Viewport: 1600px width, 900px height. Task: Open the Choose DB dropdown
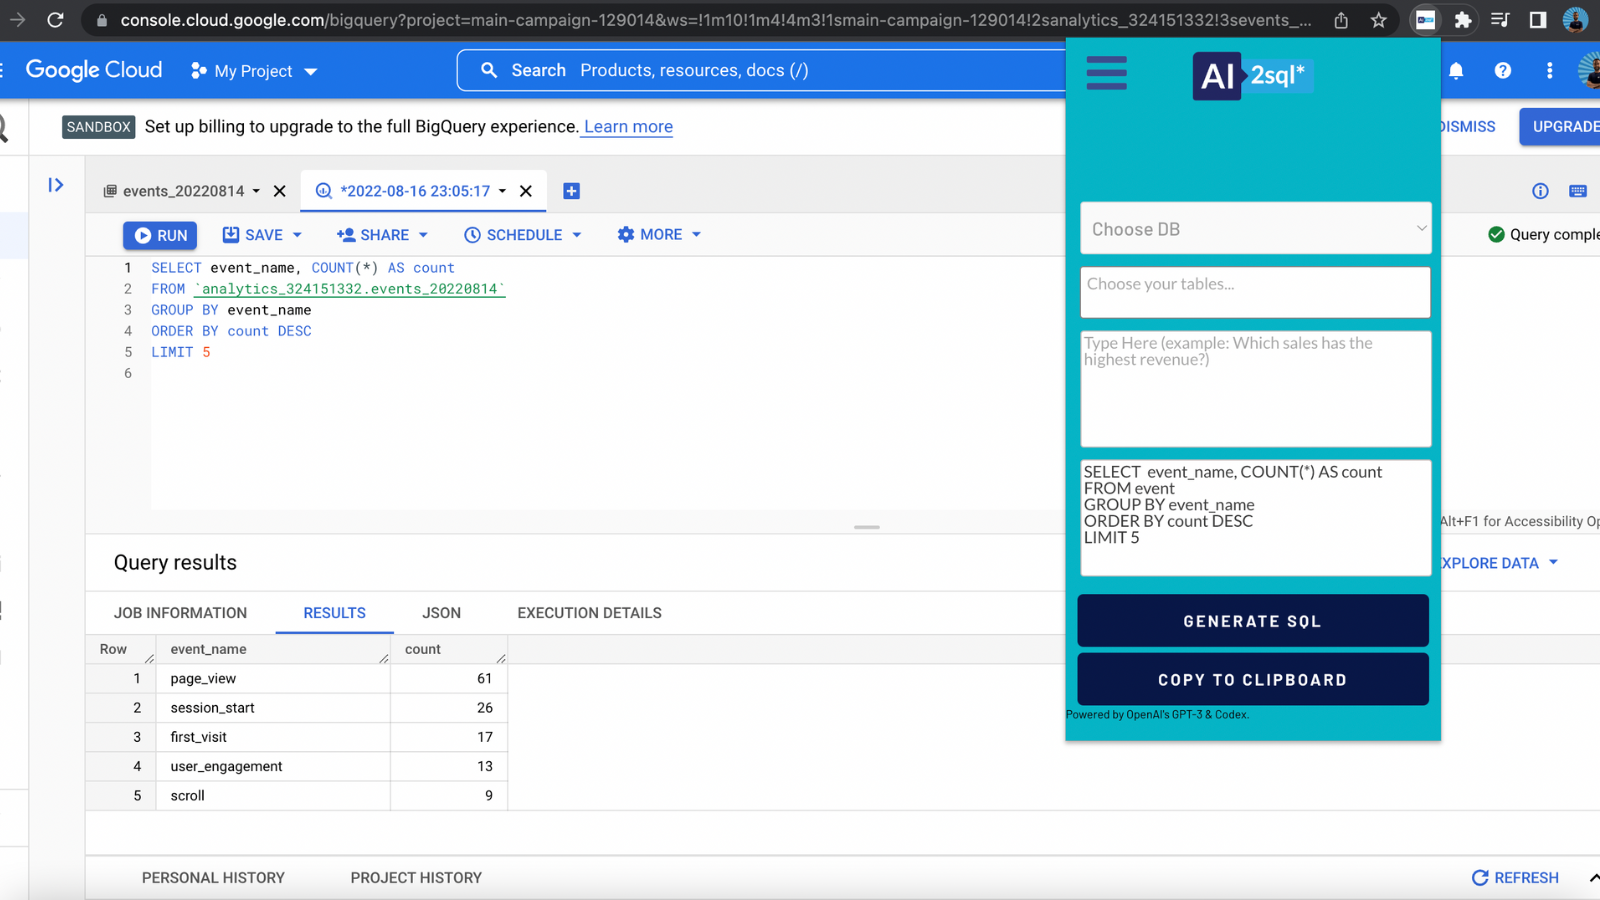[x=1255, y=228]
